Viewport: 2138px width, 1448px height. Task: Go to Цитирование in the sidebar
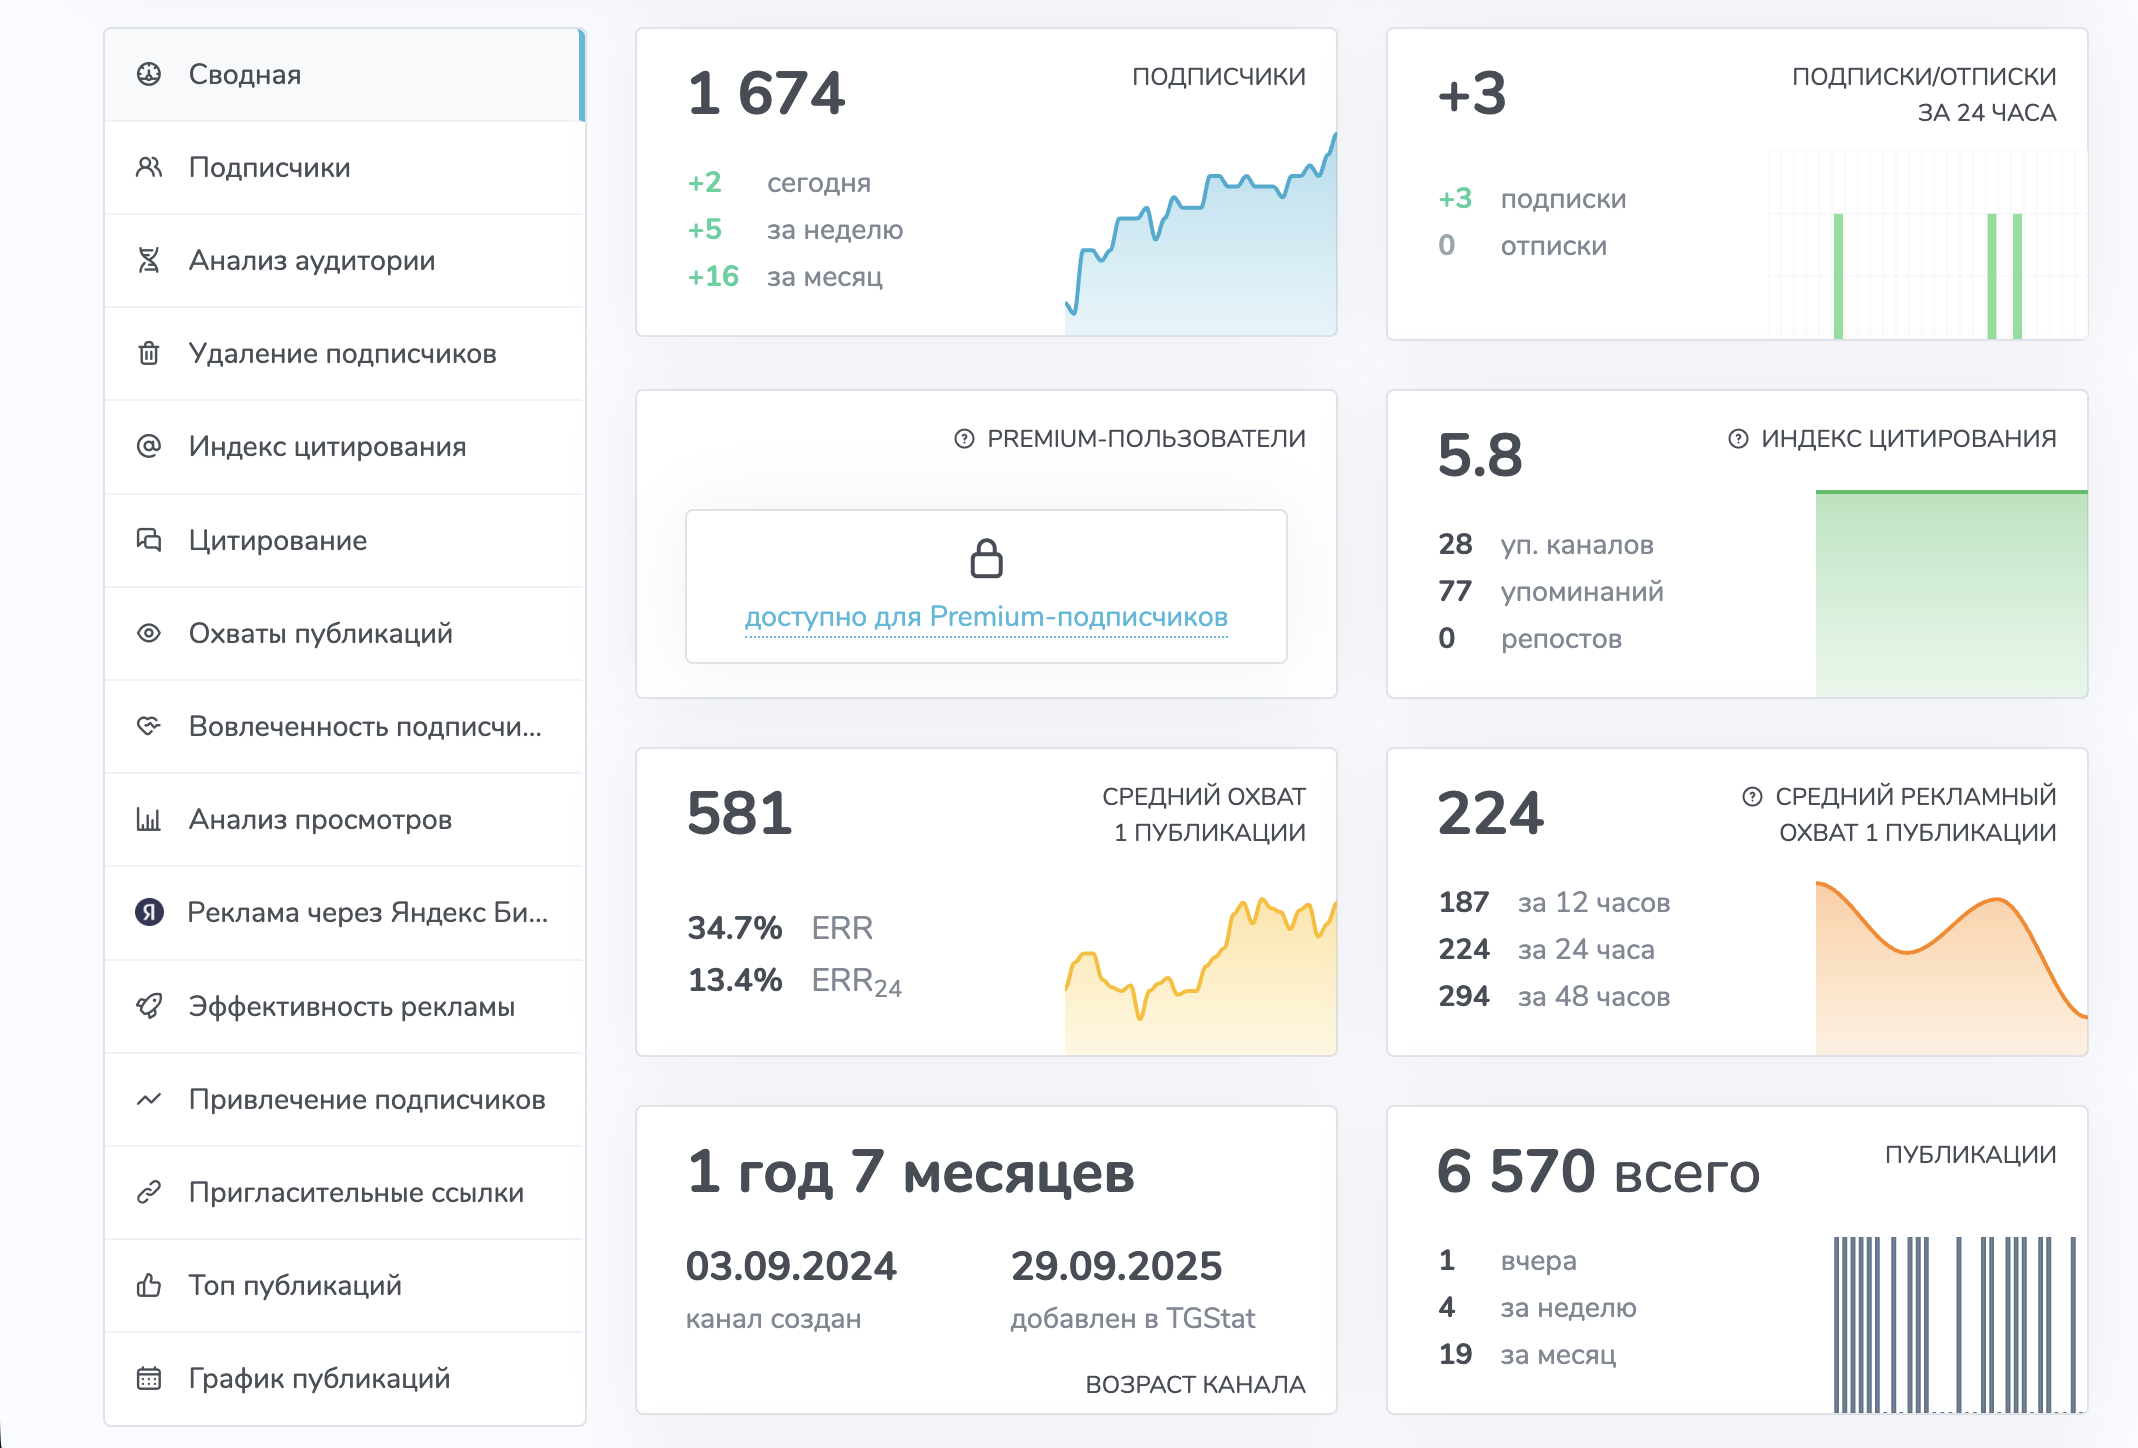pyautogui.click(x=277, y=540)
